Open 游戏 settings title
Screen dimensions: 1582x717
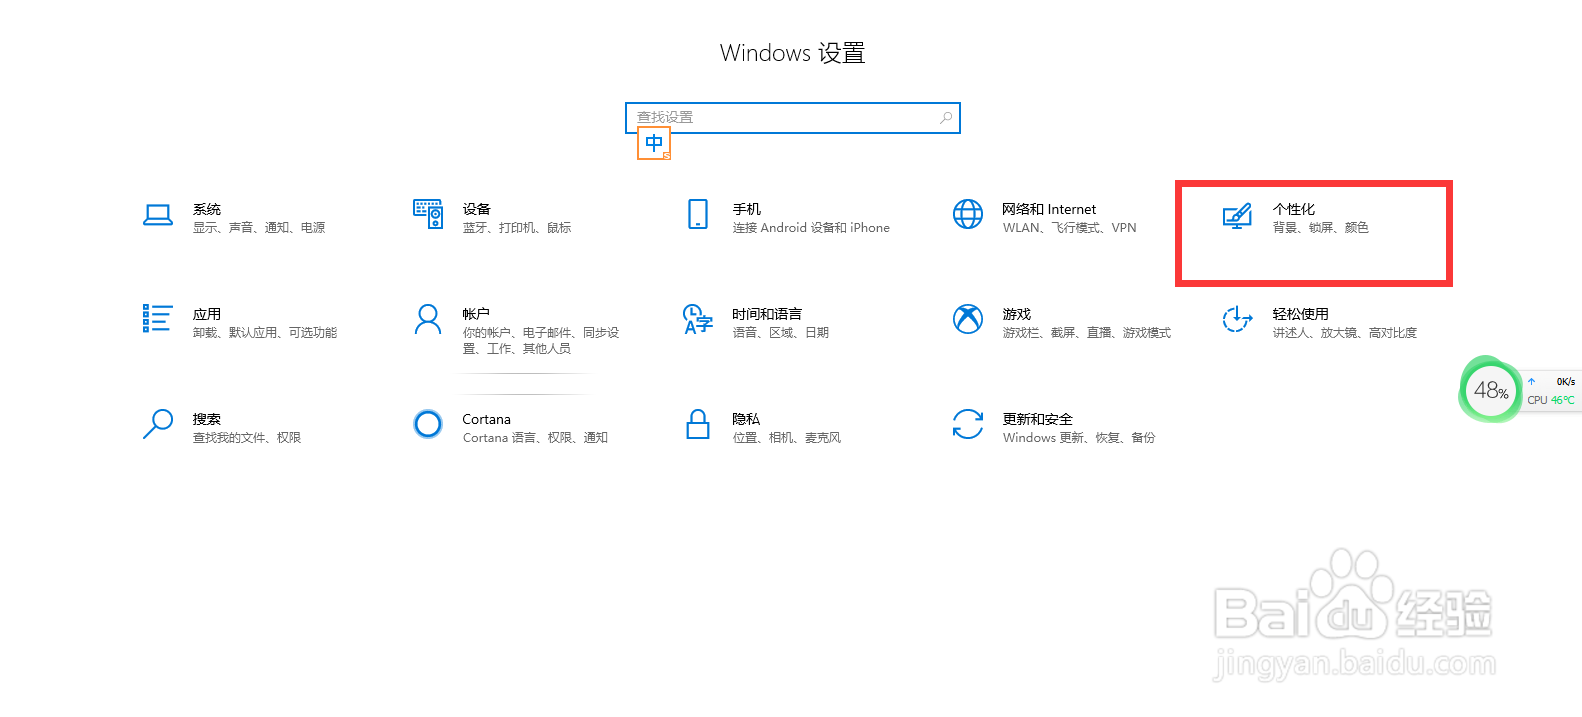coord(1017,314)
